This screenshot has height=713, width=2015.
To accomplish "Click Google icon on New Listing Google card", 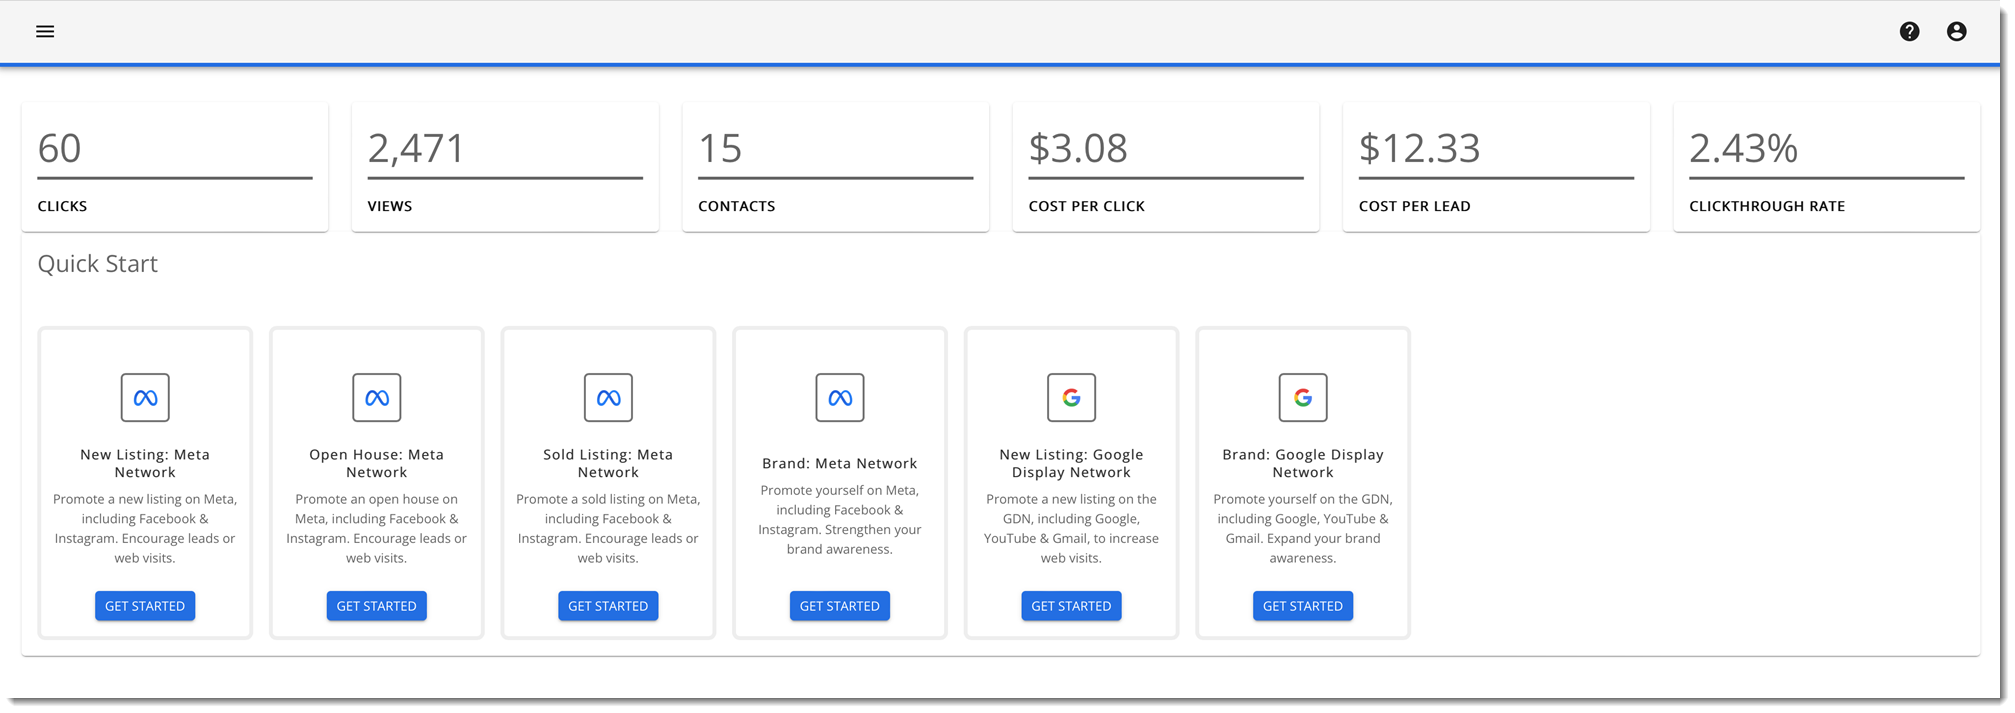I will pos(1071,398).
